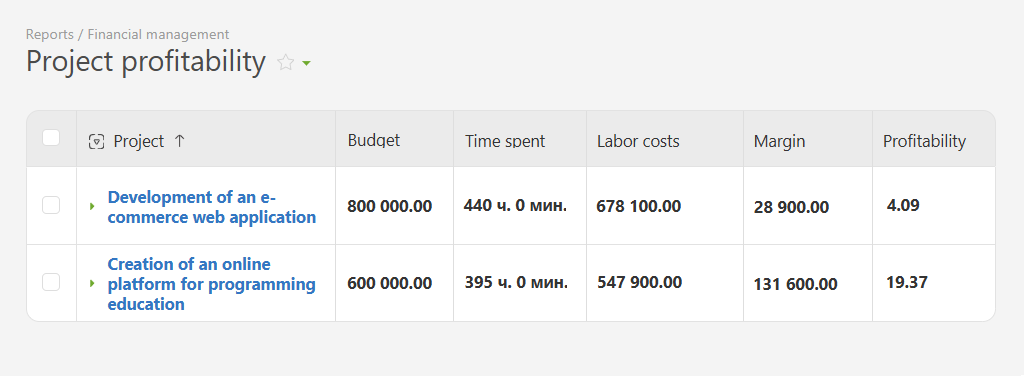Viewport: 1024px width, 376px height.
Task: Expand the online platform for programming education row
Action: [92, 283]
